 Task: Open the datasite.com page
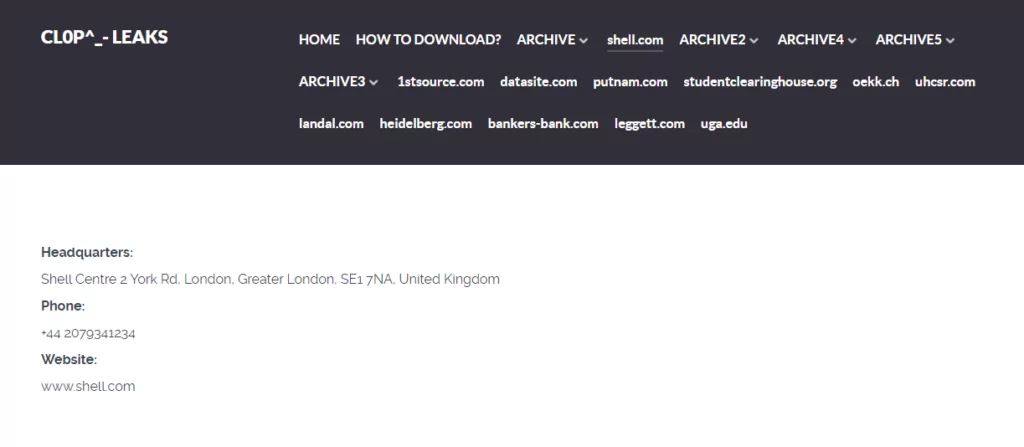click(x=539, y=82)
